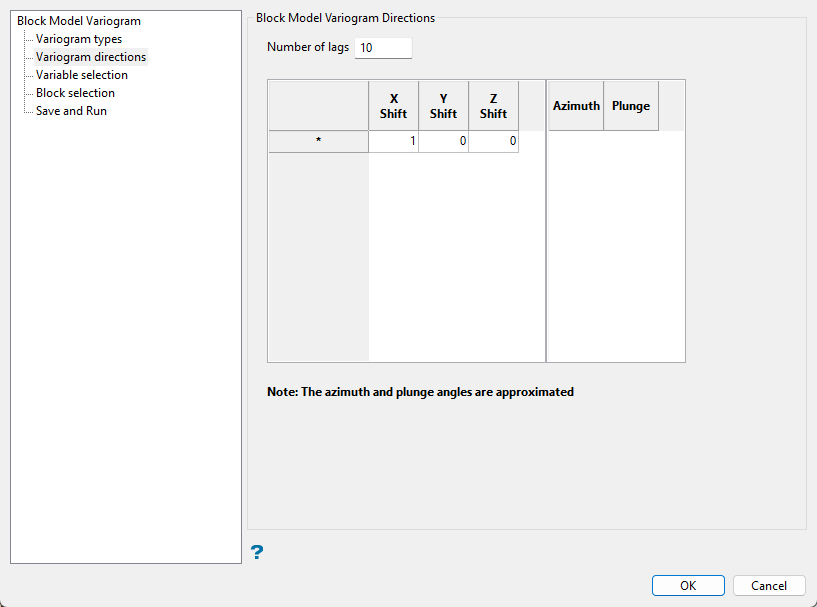Select the Y Shift cell in asterisk row
This screenshot has height=607, width=817.
443,141
